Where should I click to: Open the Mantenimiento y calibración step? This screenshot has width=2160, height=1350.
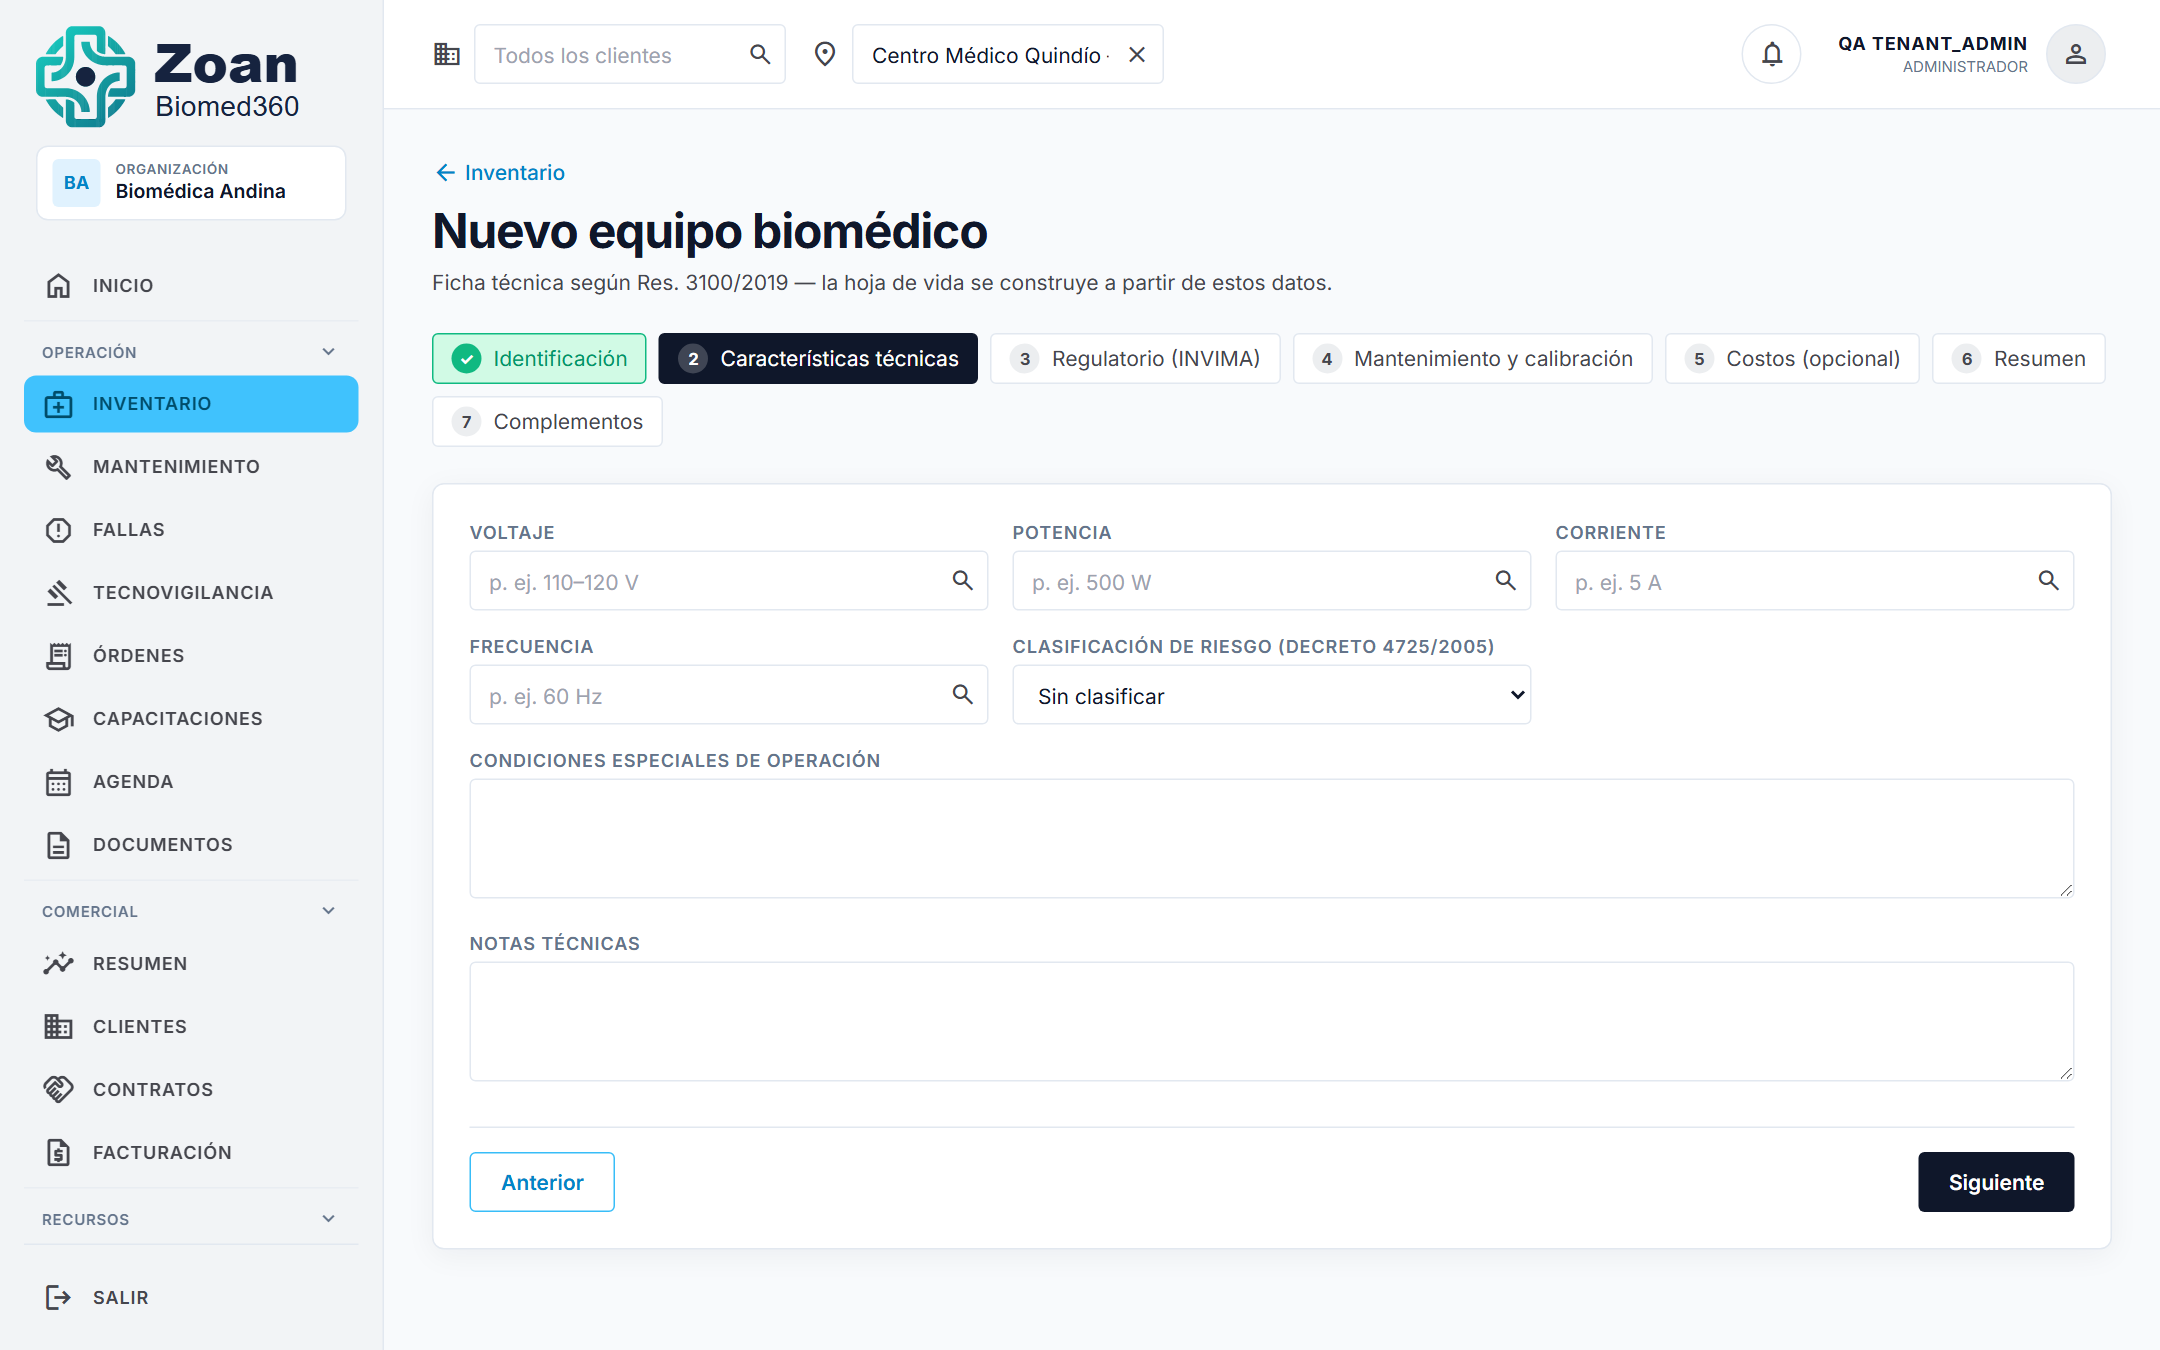[1473, 358]
